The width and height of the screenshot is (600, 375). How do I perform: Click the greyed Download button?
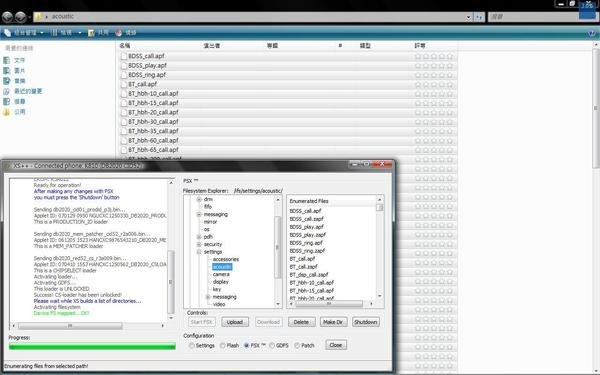click(x=268, y=322)
